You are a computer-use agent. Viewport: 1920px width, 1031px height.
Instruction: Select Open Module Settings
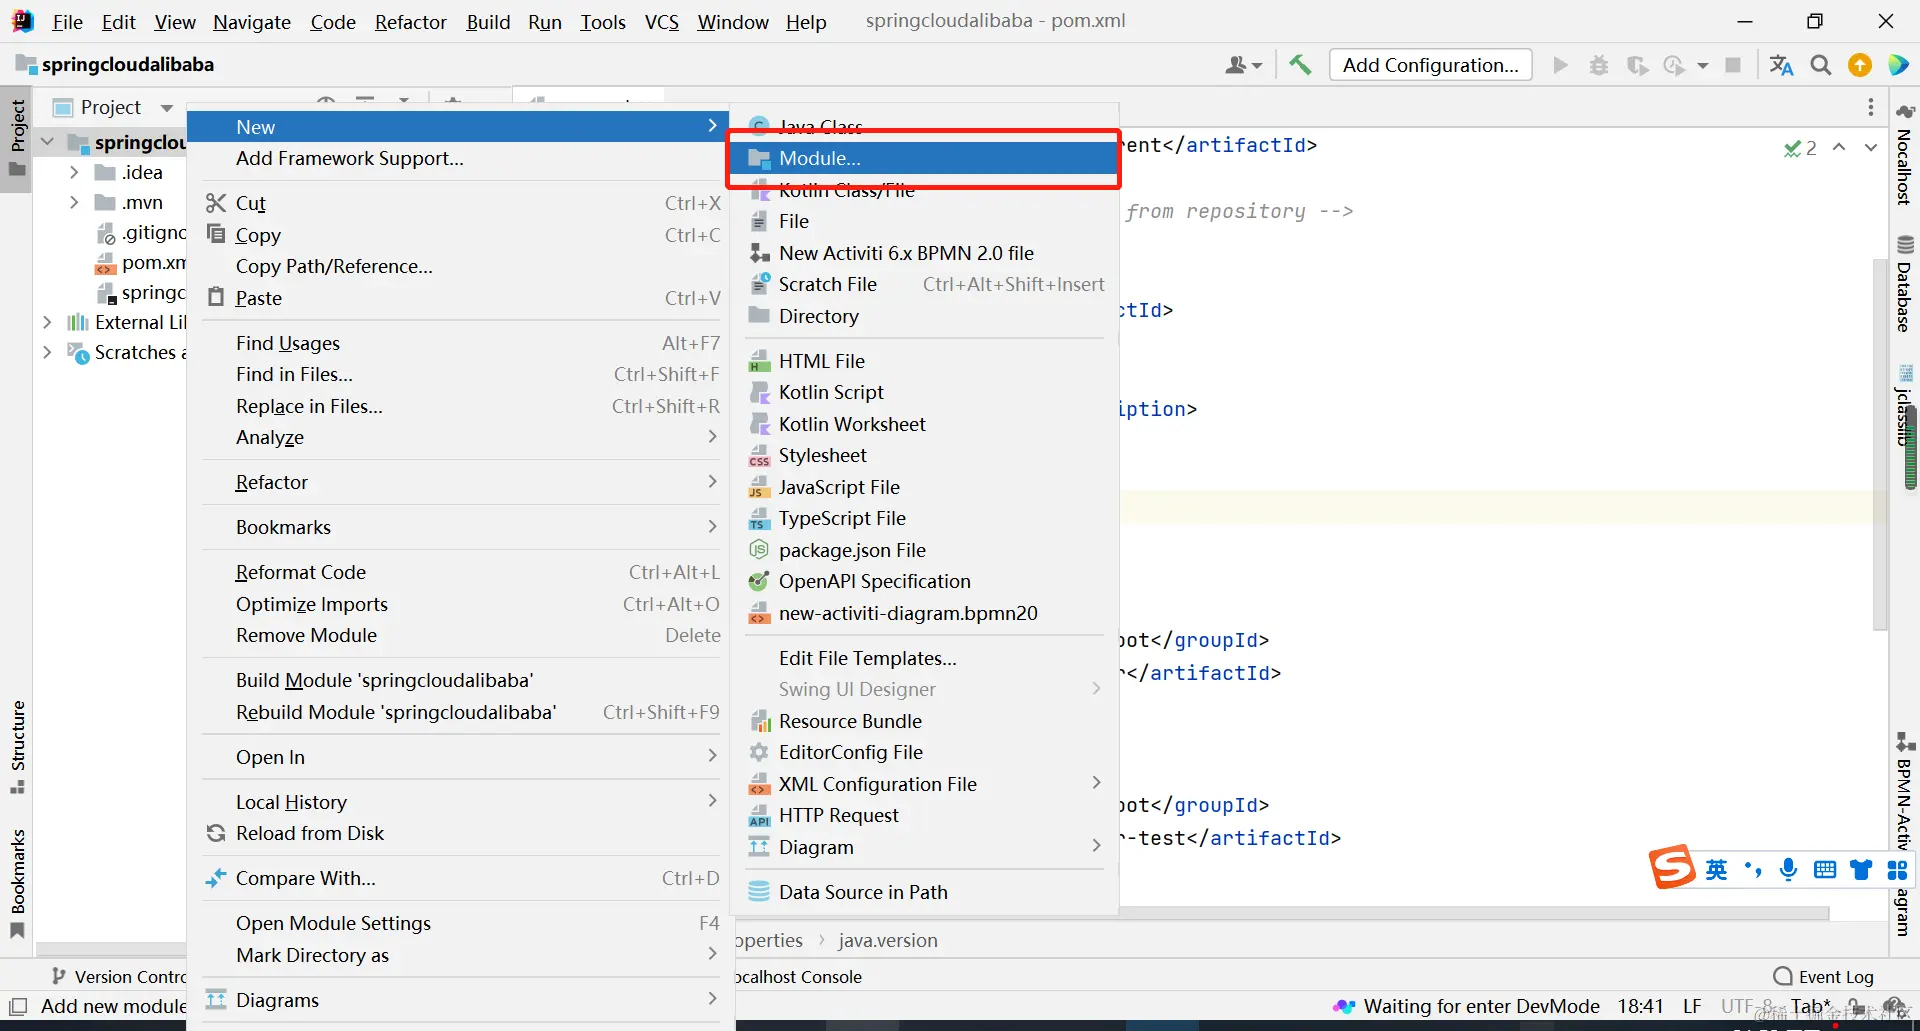[460, 923]
